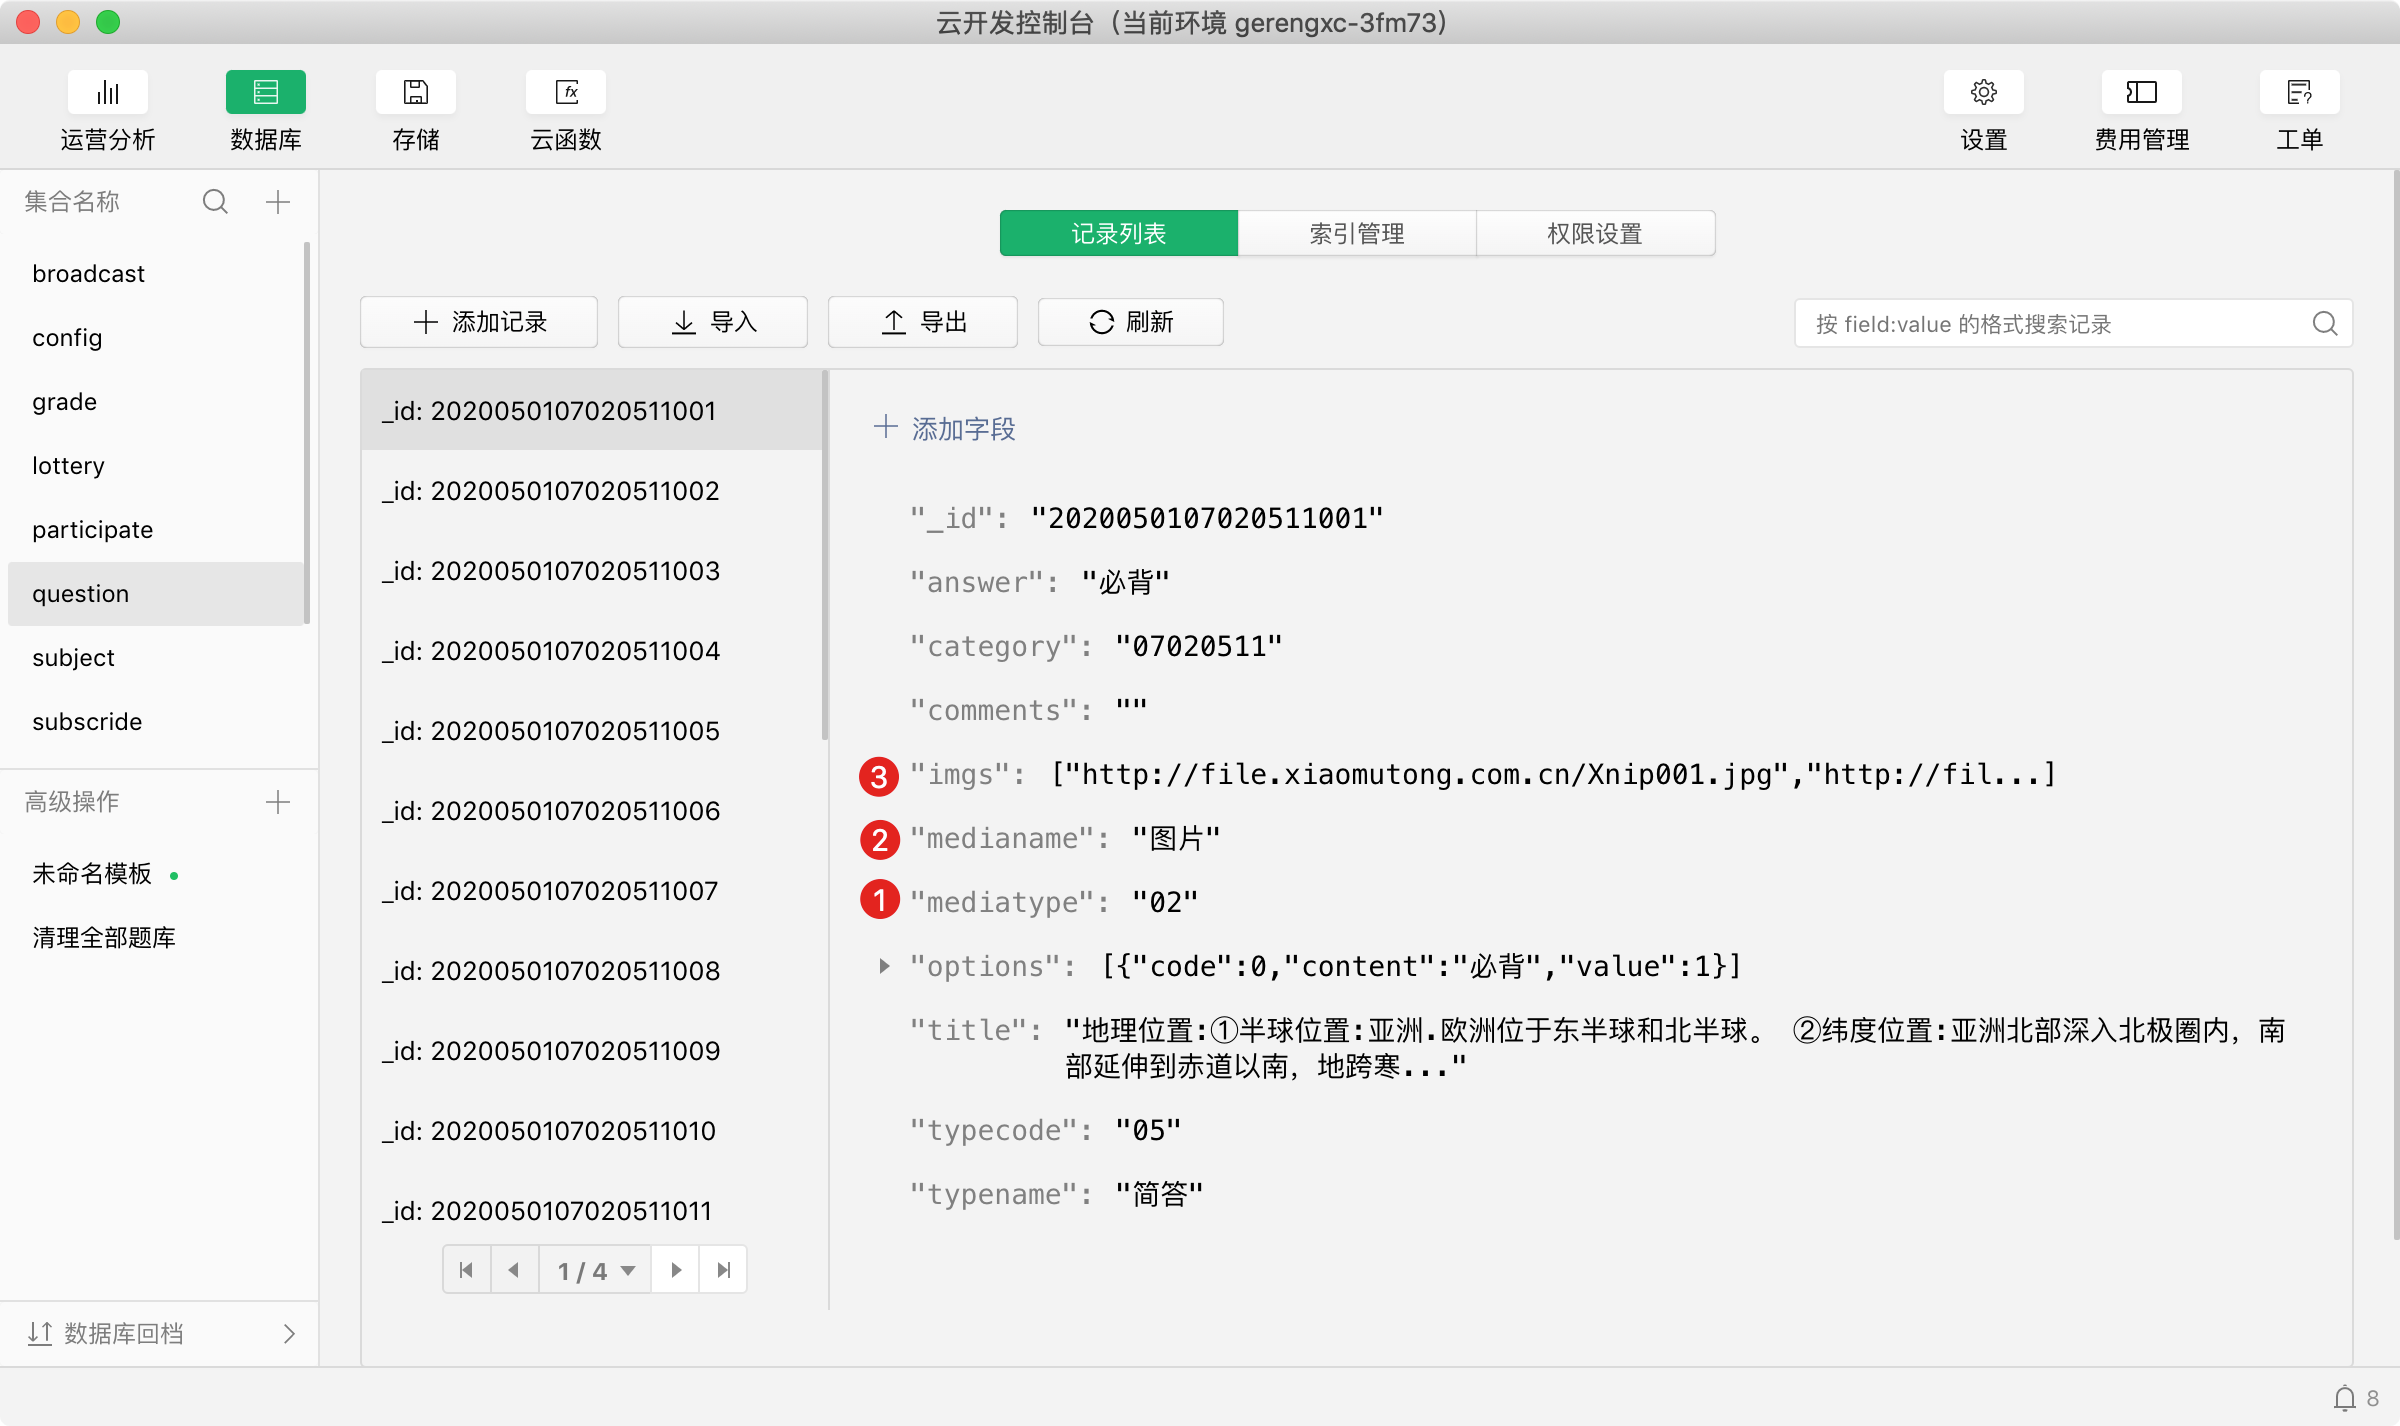
Task: Click the collection search magnifier icon
Action: [x=215, y=202]
